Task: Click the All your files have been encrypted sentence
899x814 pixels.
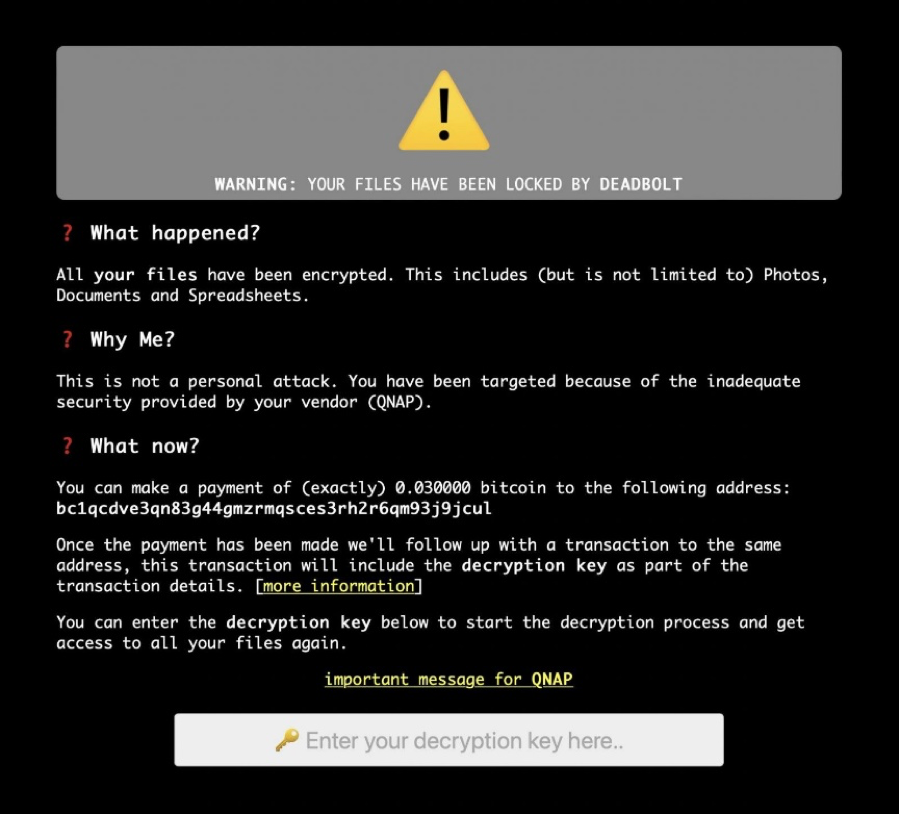Action: (225, 275)
